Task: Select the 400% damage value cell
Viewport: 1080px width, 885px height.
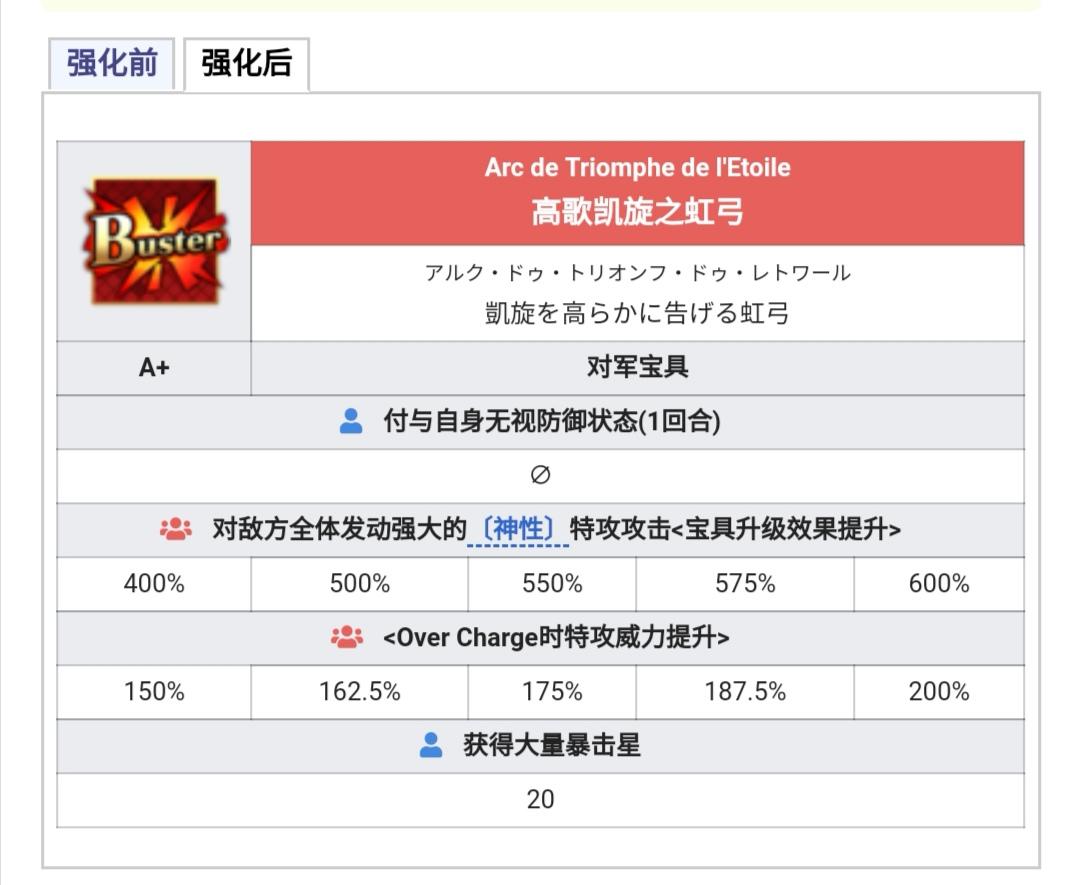Action: pos(154,584)
